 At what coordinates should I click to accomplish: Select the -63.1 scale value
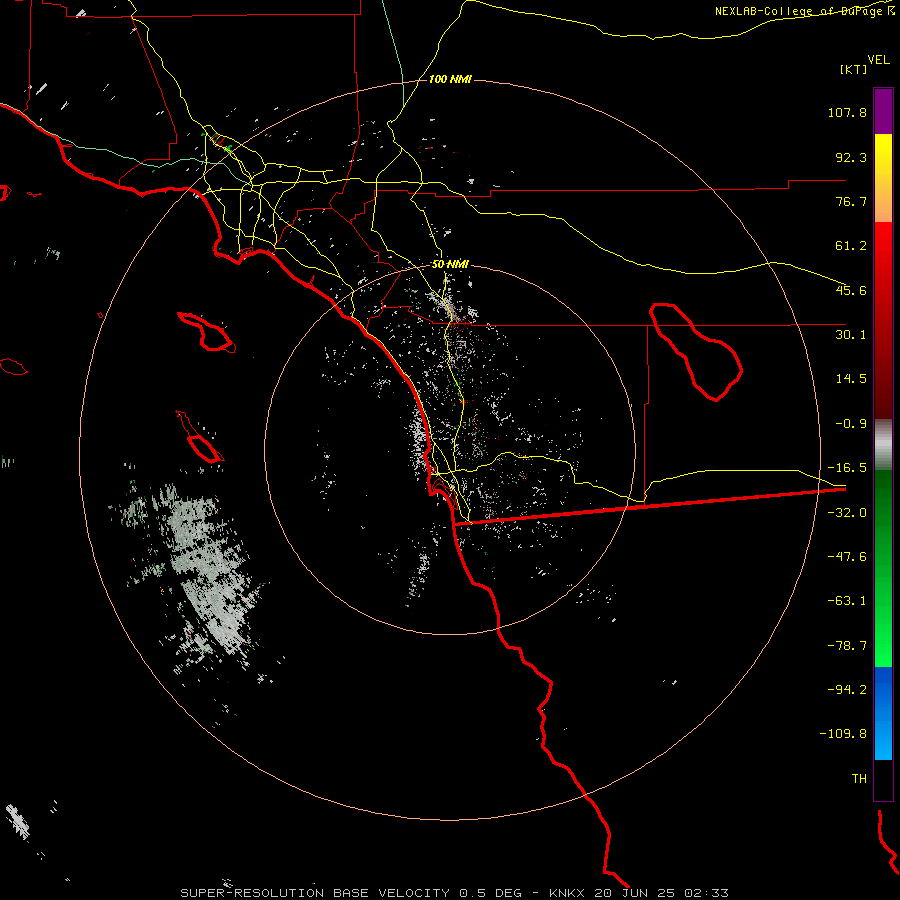pos(847,601)
